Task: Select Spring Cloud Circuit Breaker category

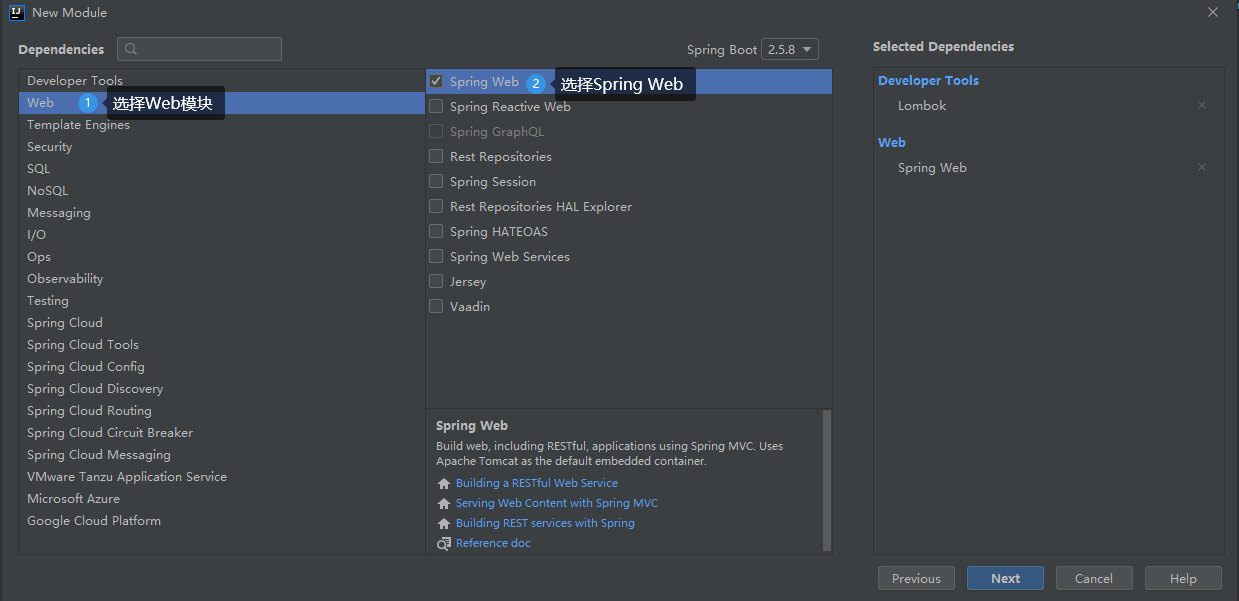Action: click(x=222, y=433)
